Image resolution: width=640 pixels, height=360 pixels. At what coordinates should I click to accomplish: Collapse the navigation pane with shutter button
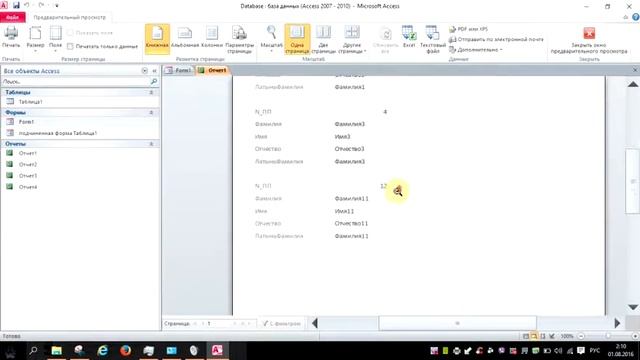[154, 71]
